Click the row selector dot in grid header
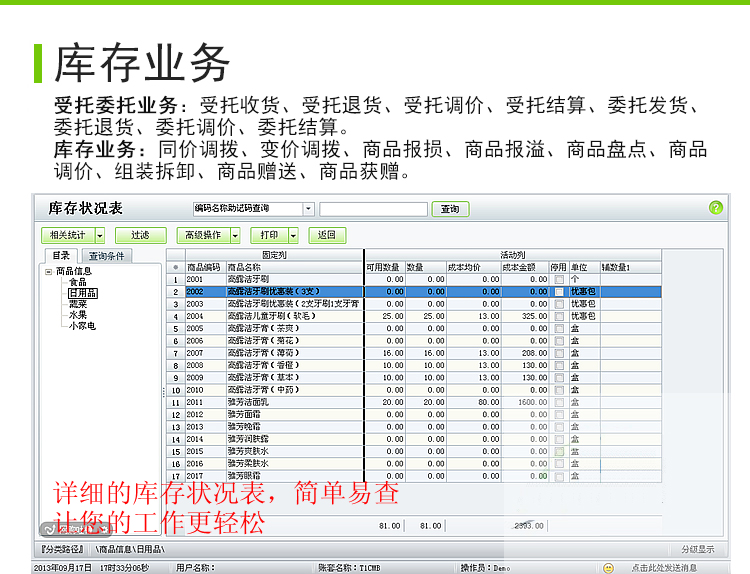 (174, 267)
